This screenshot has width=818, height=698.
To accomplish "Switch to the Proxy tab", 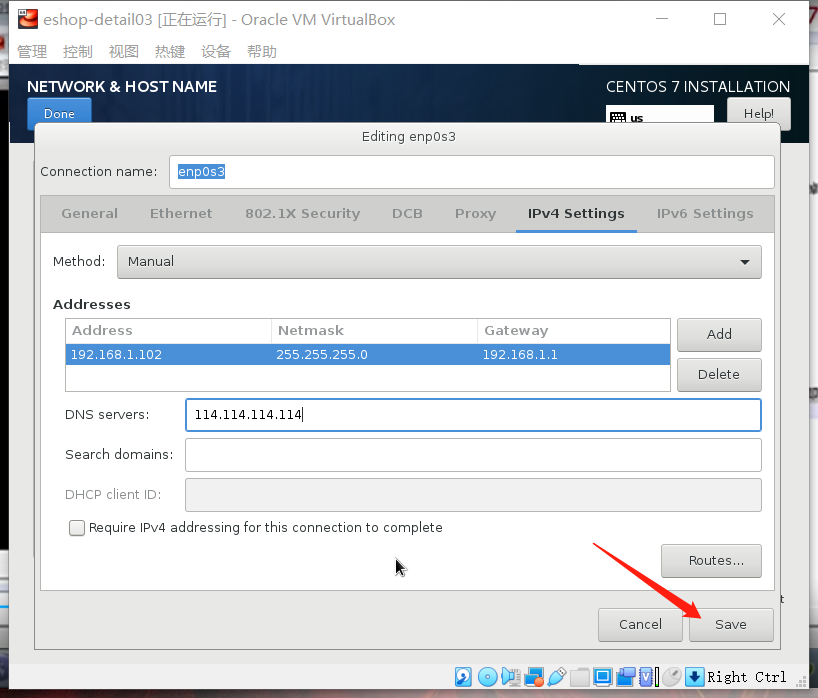I will pyautogui.click(x=475, y=214).
